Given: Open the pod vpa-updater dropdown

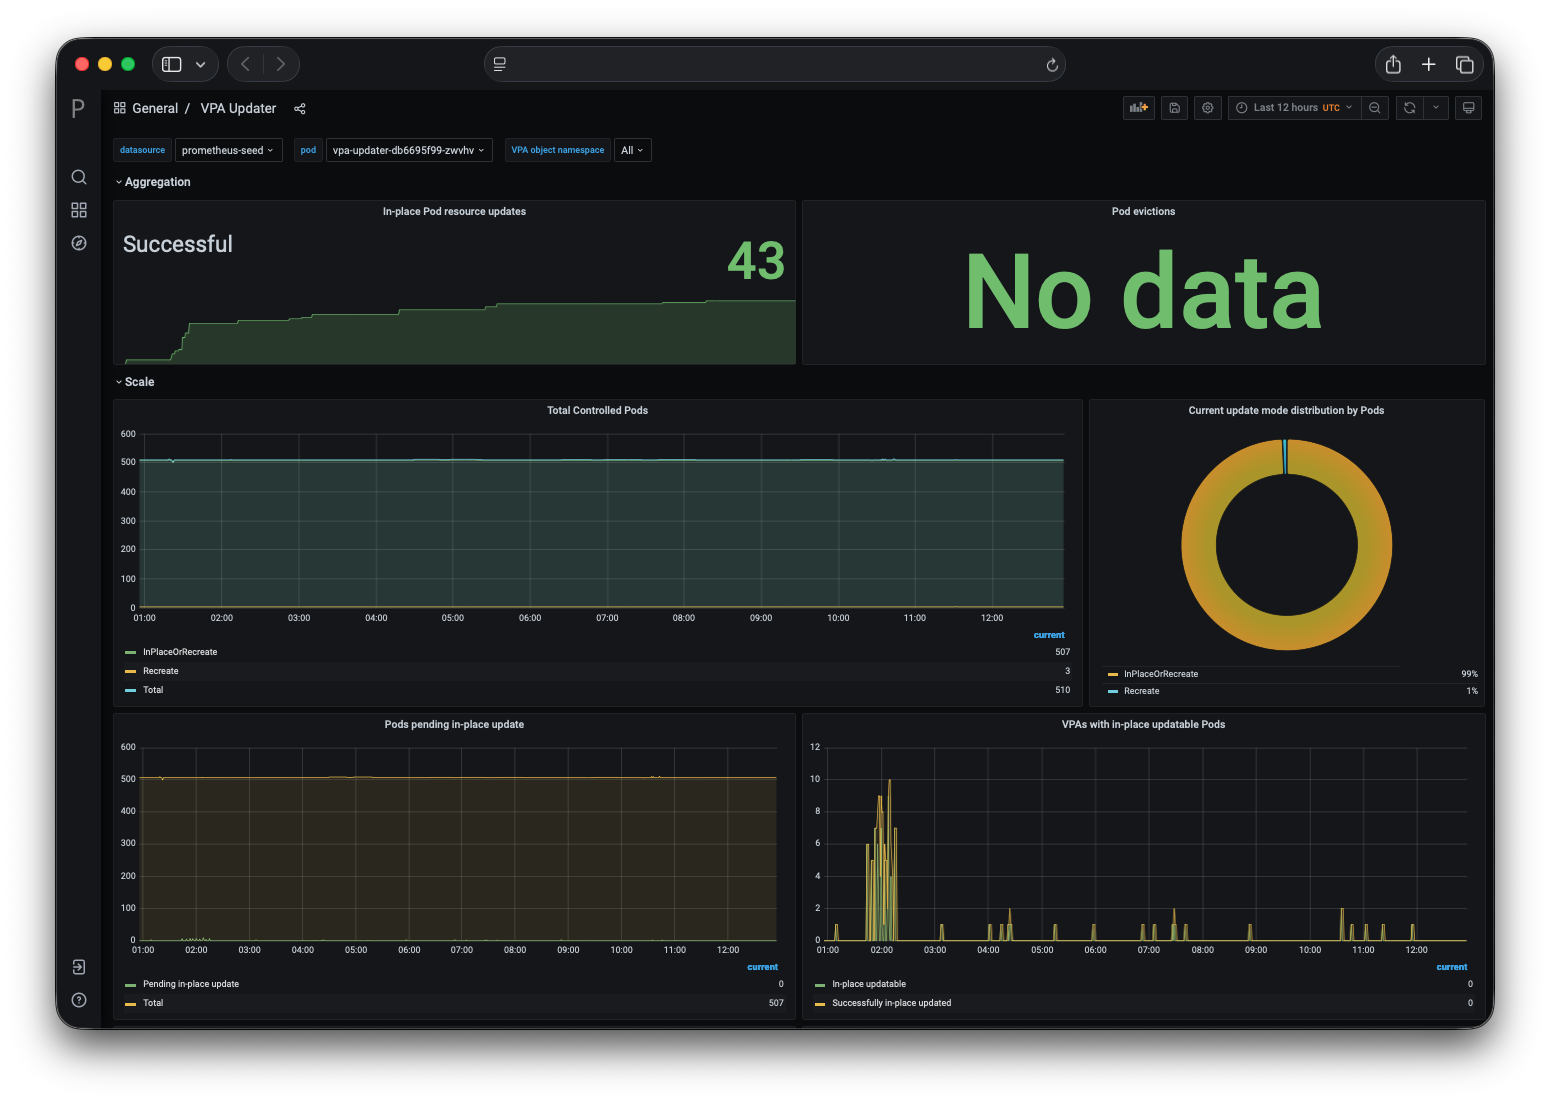Looking at the screenshot, I should pyautogui.click(x=409, y=150).
